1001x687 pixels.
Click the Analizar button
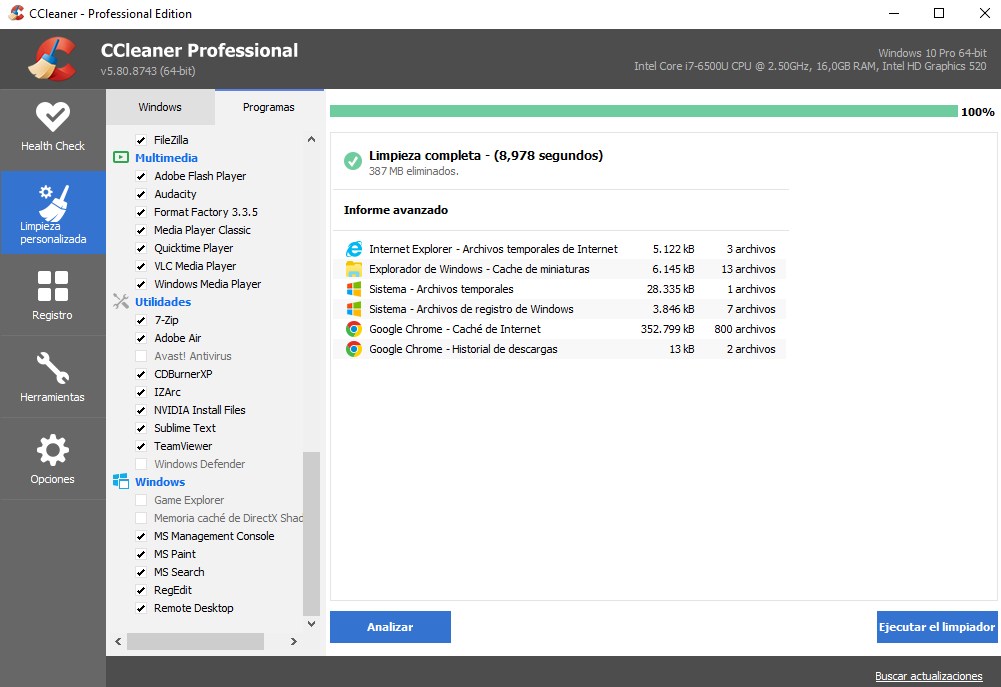coord(390,627)
